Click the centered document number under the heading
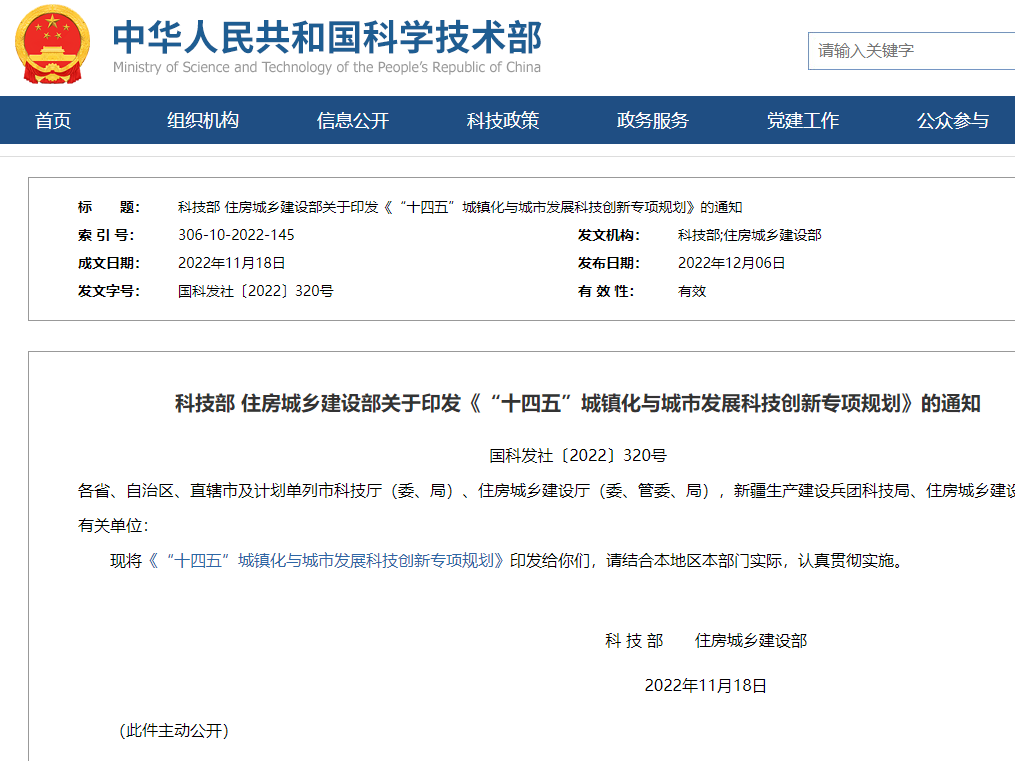Screen dimensions: 1015x761 577,456
